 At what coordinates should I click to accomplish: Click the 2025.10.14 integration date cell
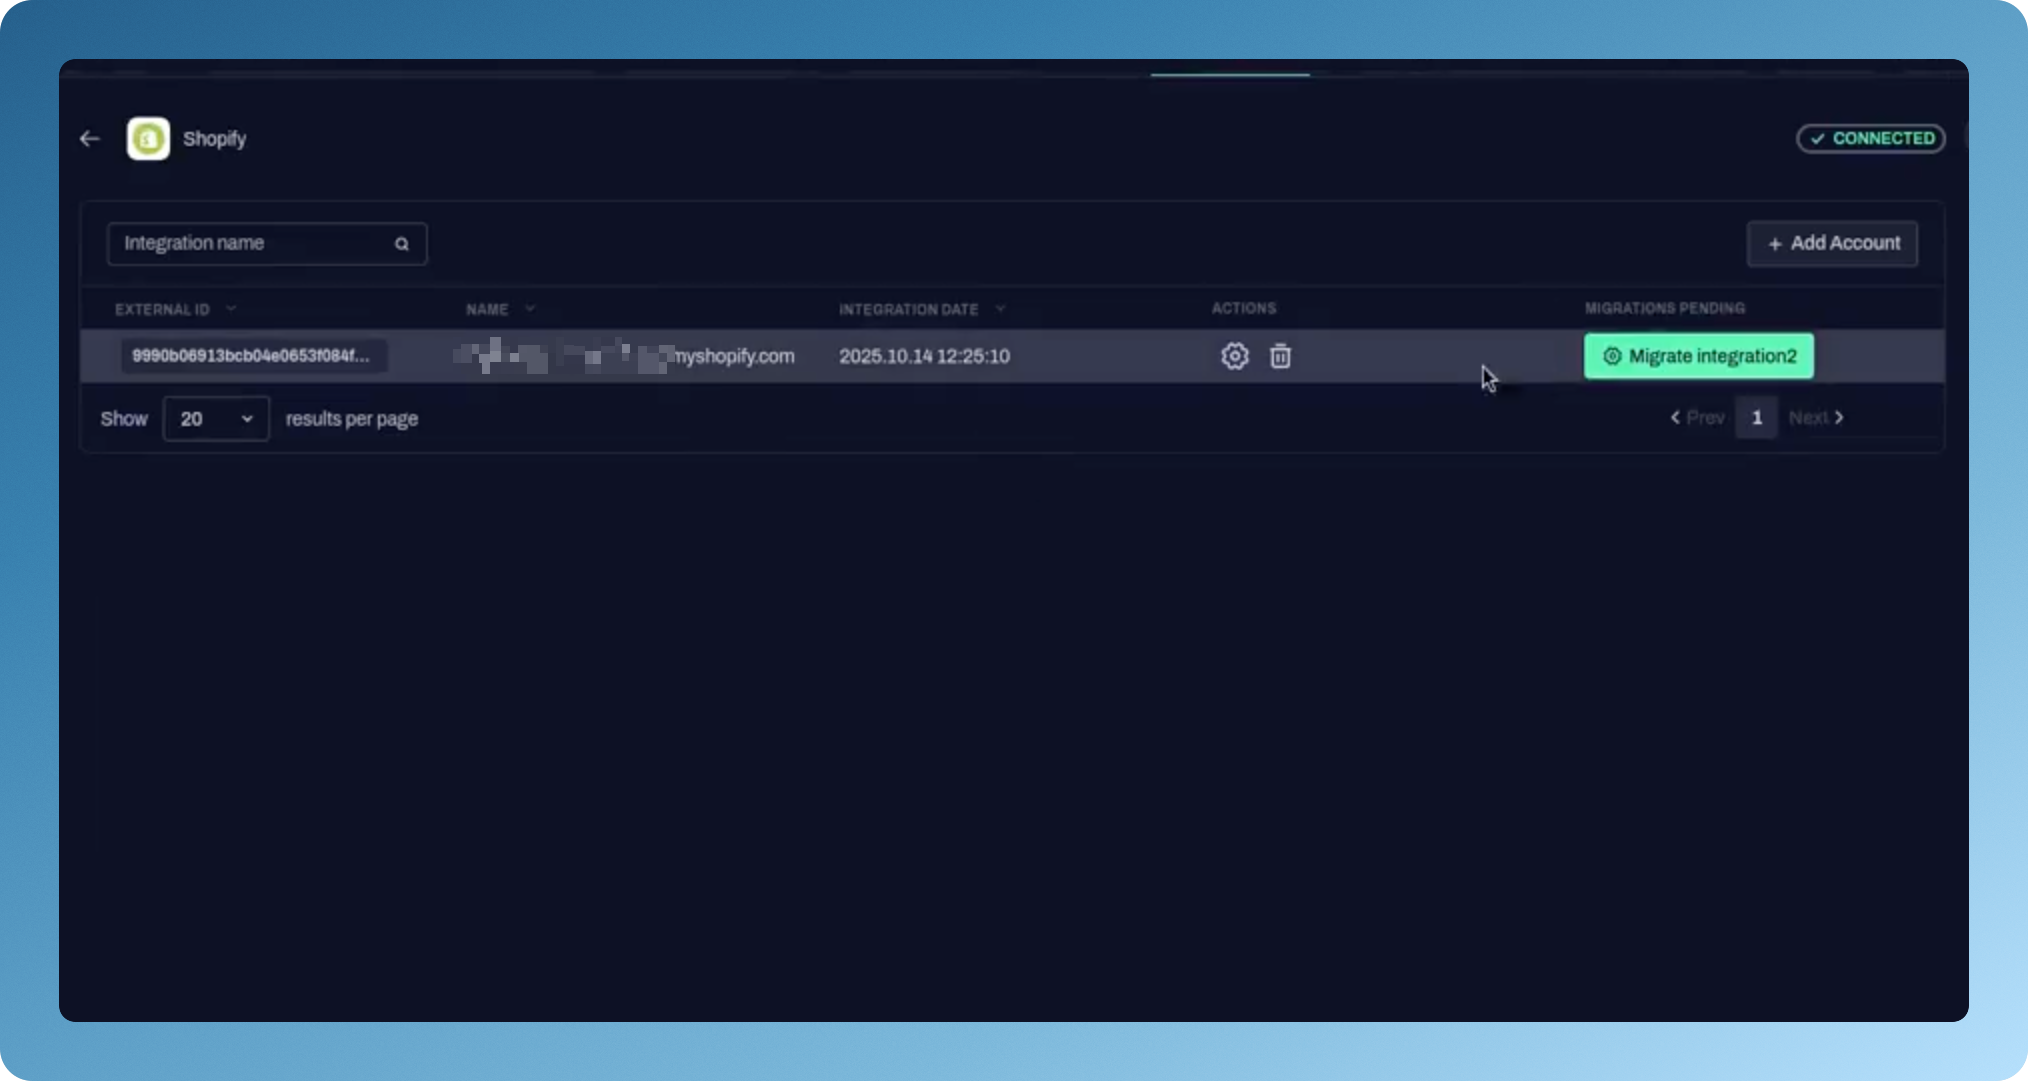click(924, 356)
